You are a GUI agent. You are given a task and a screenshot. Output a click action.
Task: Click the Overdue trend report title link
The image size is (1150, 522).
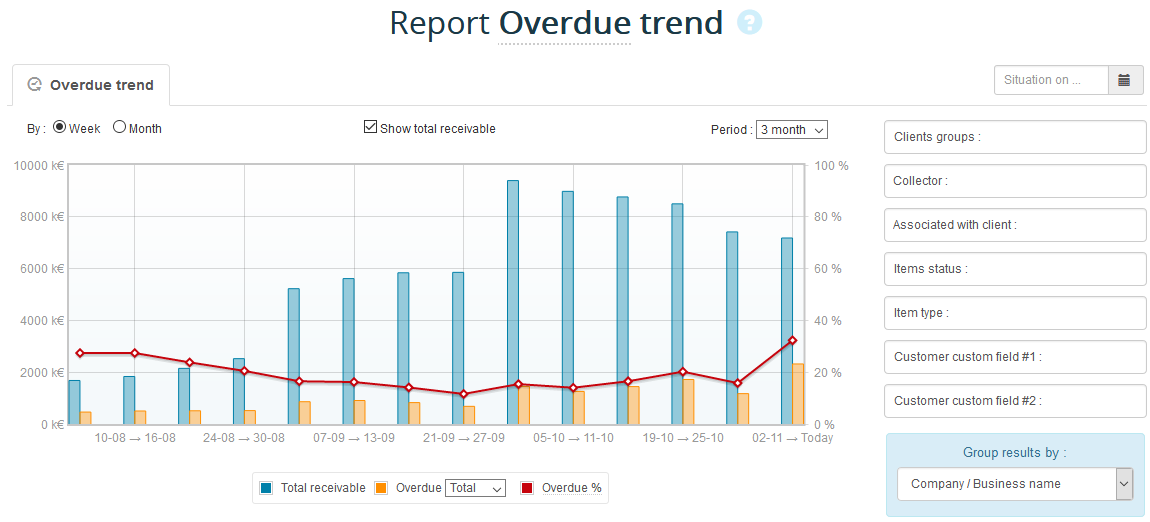610,23
